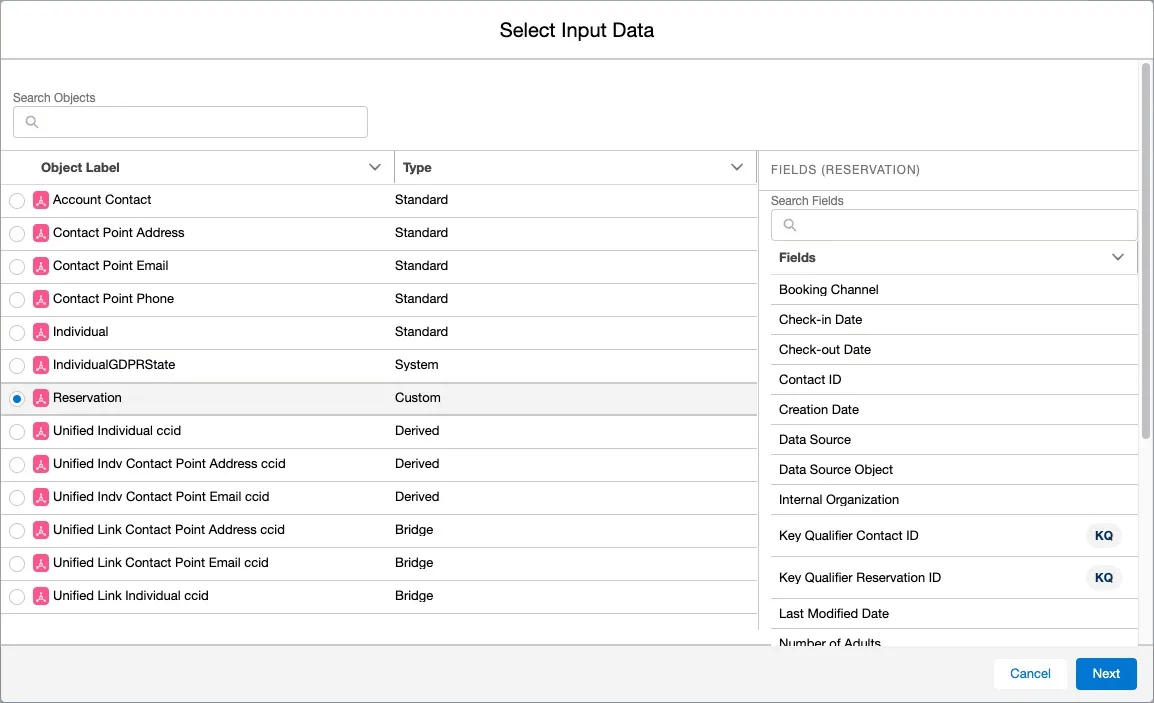1154x703 pixels.
Task: Click the Reservation object icon
Action: [41, 398]
